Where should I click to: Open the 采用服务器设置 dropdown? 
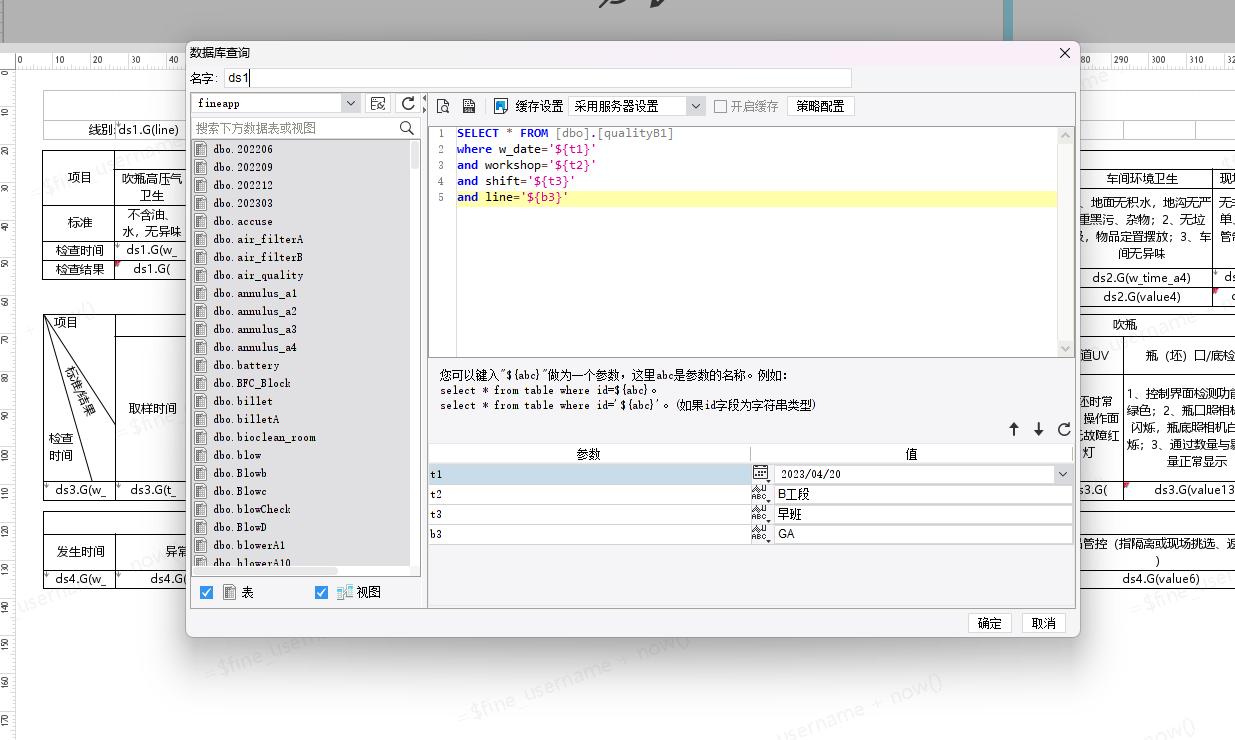point(696,106)
